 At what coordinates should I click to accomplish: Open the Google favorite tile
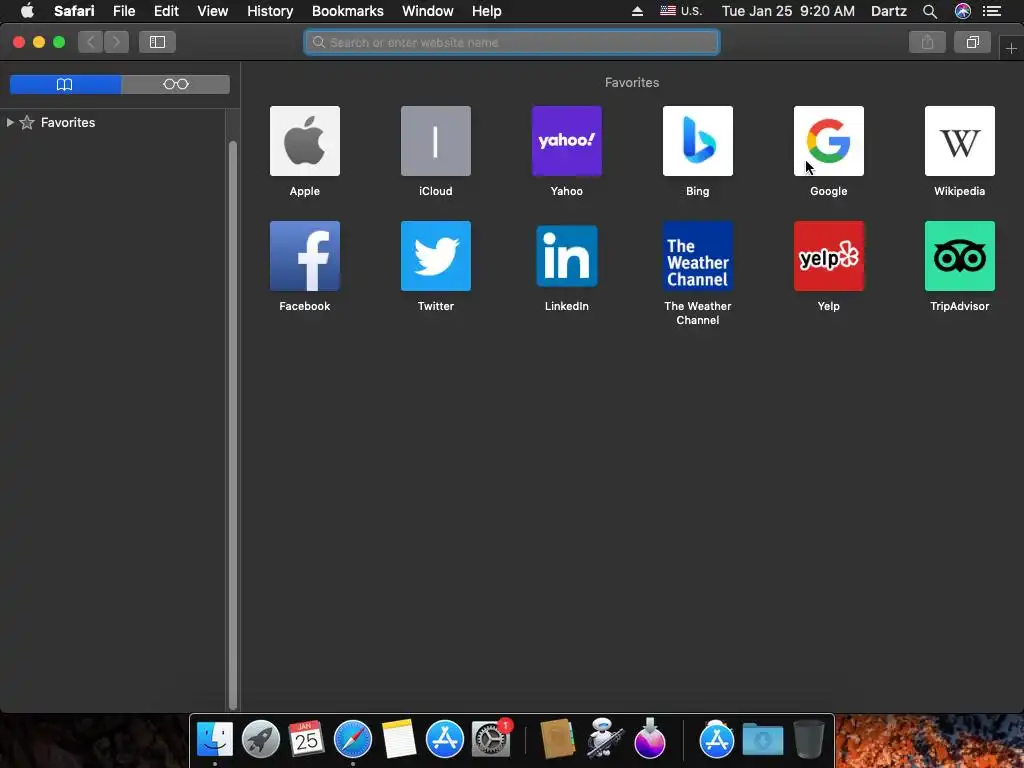[829, 141]
